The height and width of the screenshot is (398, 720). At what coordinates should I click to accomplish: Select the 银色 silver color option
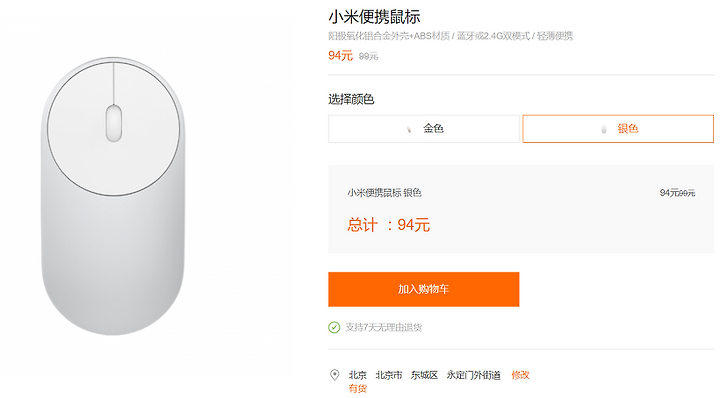pos(618,129)
